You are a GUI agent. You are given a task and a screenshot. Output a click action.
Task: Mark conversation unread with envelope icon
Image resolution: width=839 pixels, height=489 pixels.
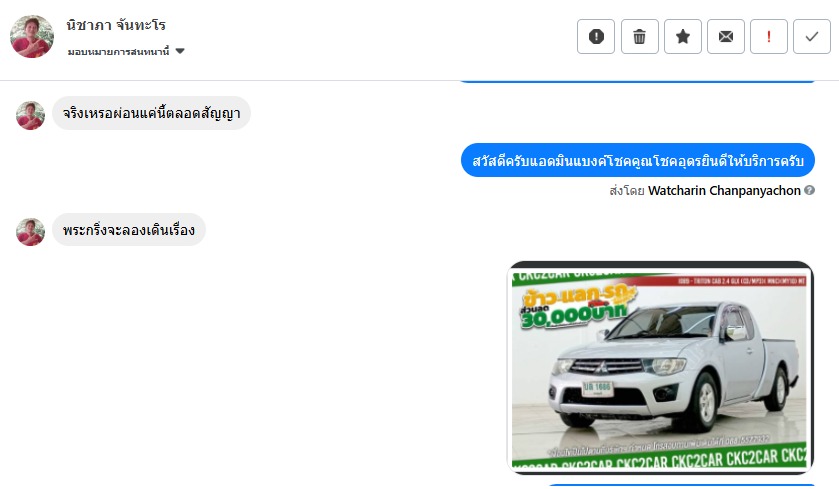pos(726,36)
